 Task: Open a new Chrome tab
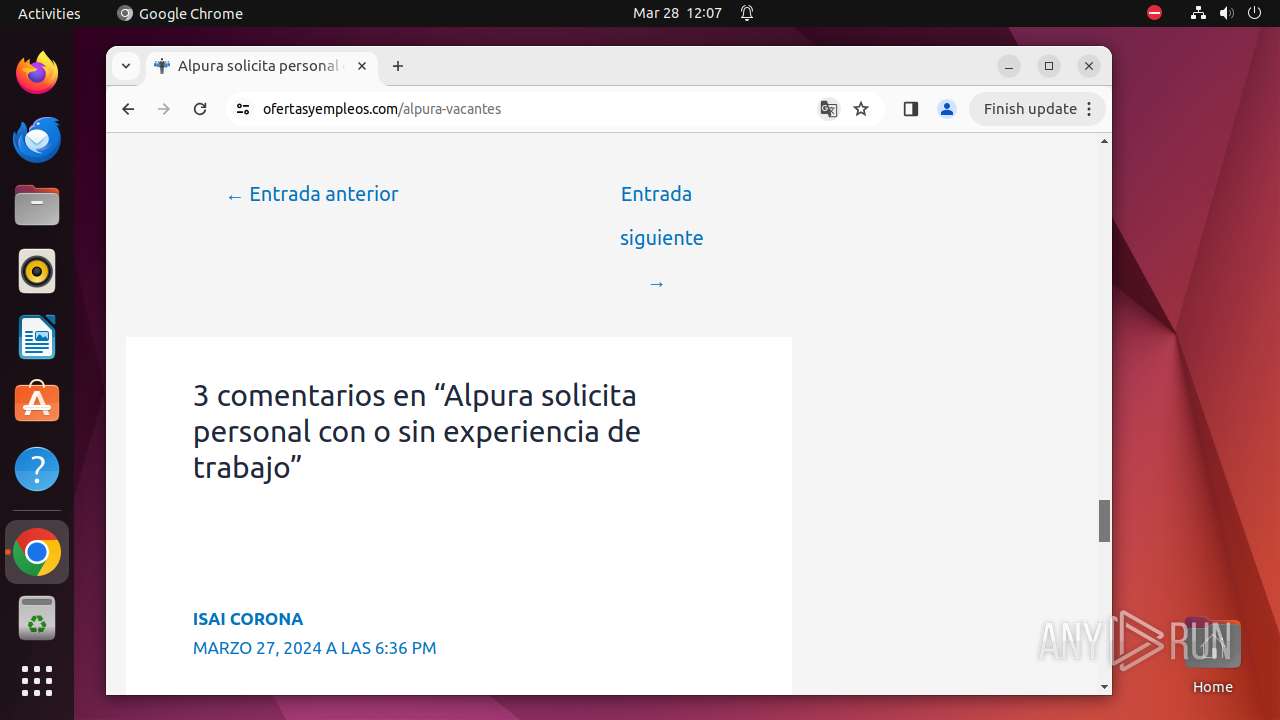(x=398, y=66)
